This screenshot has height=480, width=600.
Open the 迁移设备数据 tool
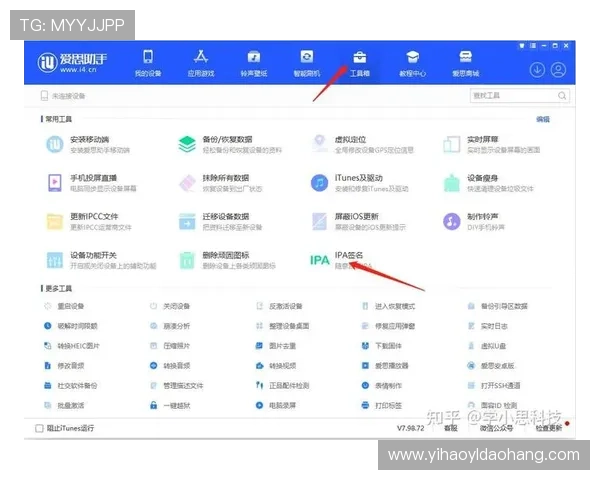pyautogui.click(x=221, y=222)
